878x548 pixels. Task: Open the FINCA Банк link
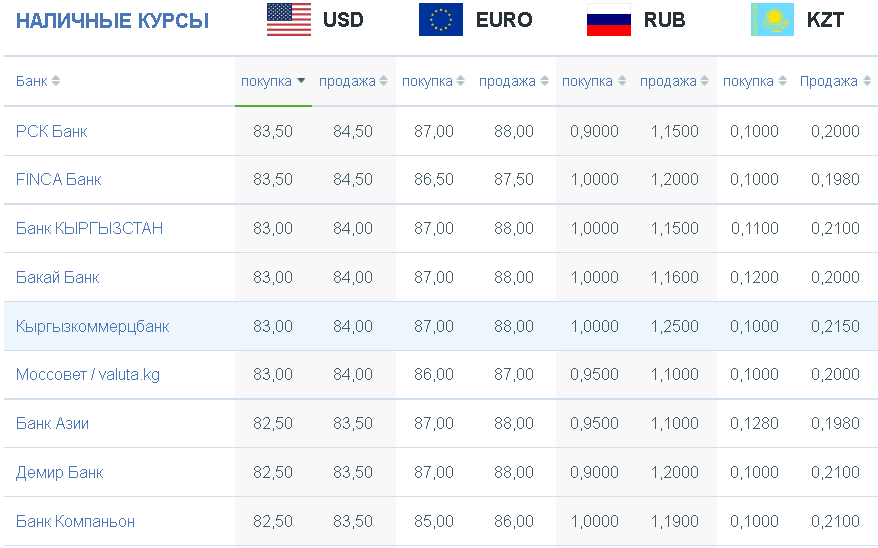(58, 179)
